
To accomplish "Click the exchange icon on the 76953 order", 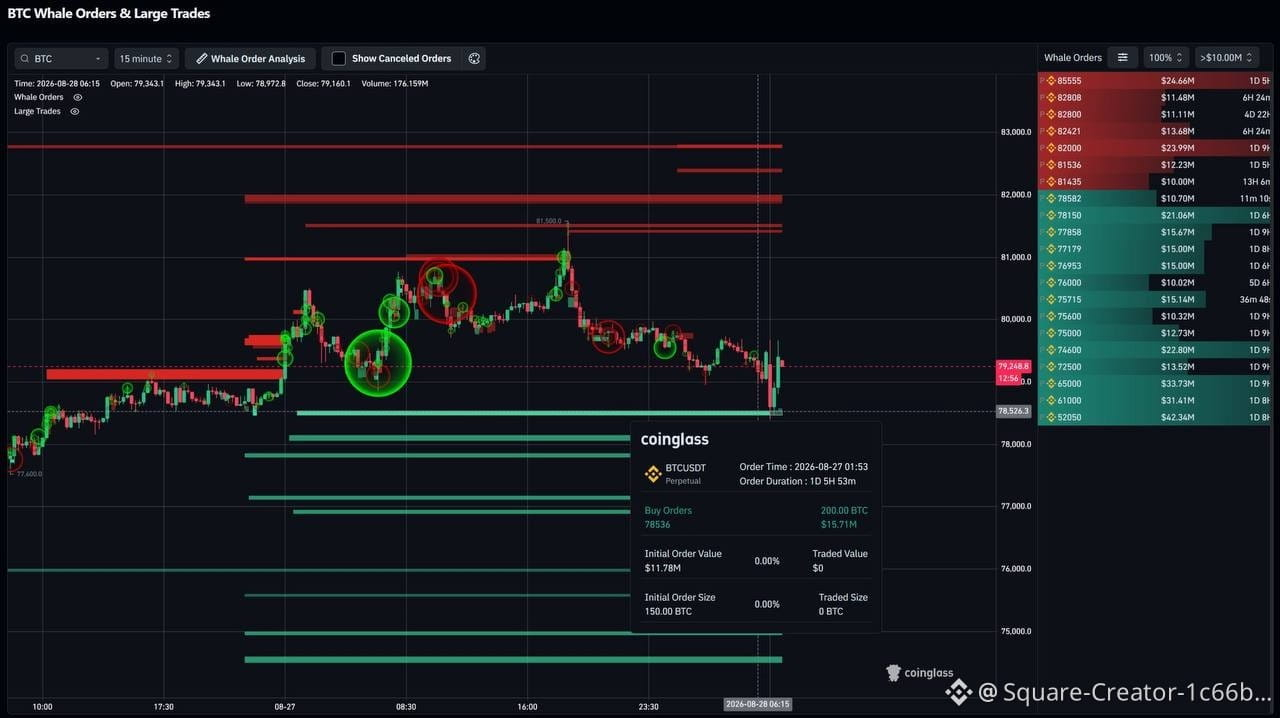I will click(1051, 266).
